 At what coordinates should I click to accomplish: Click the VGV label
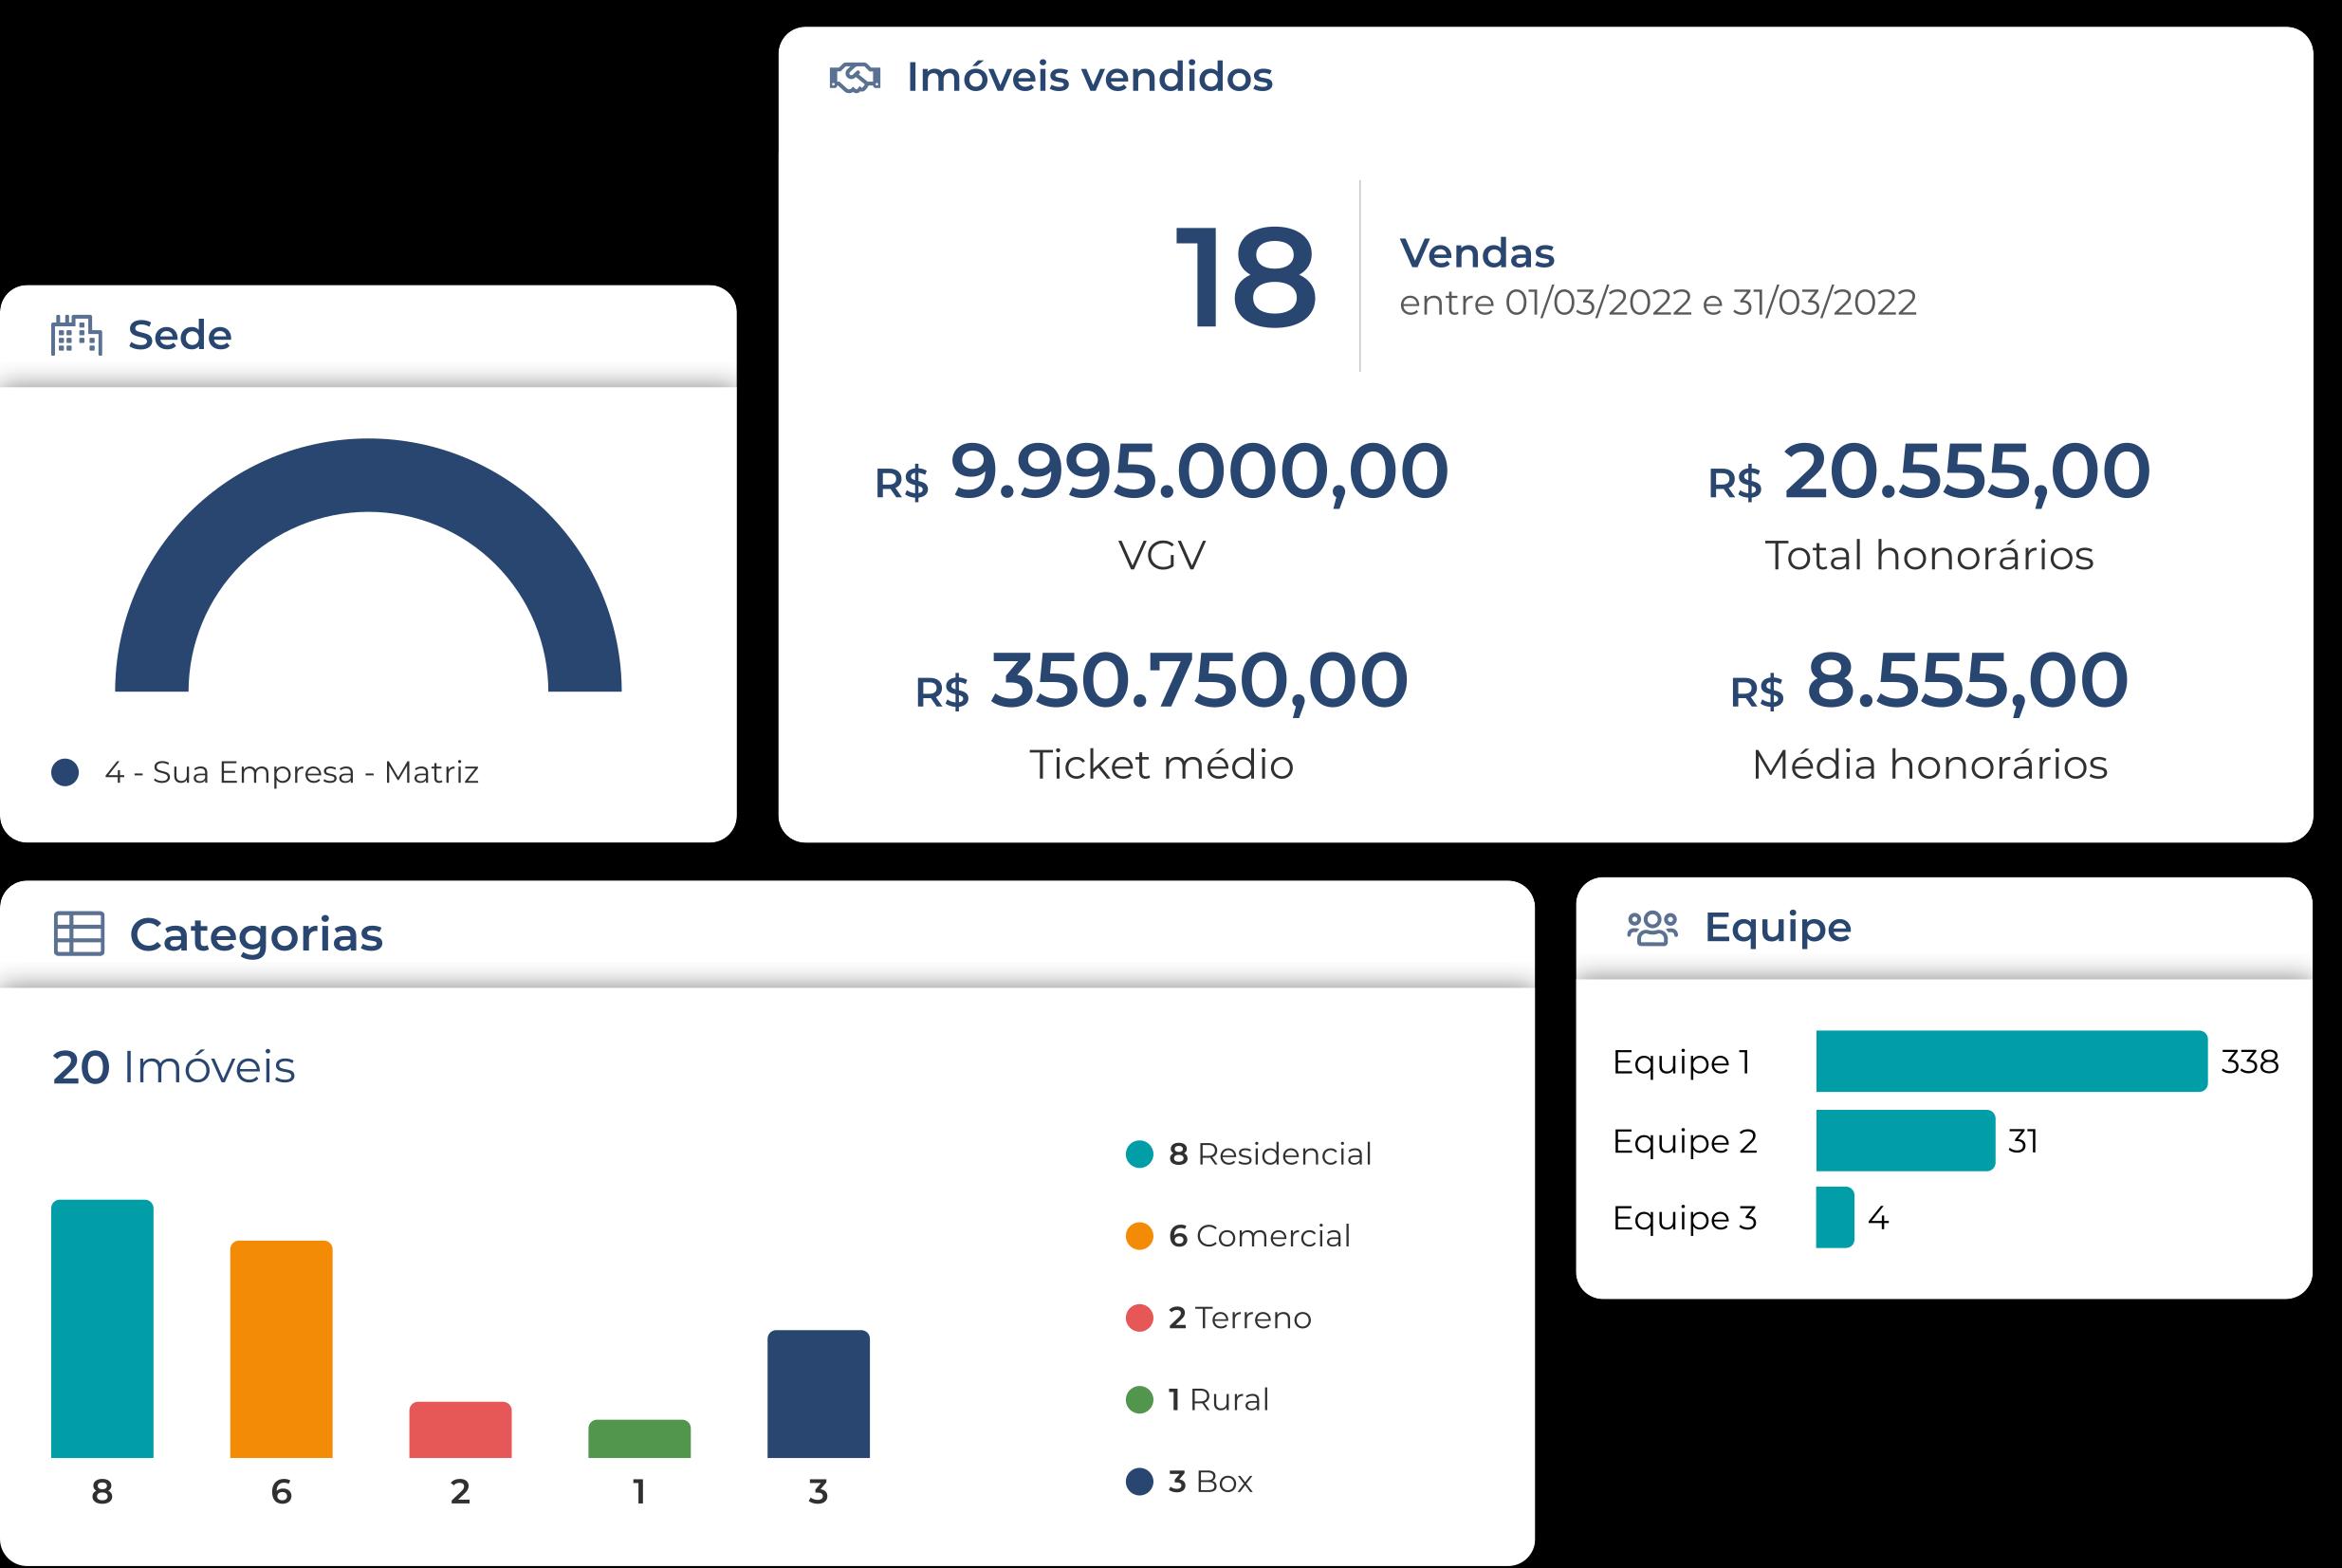point(1162,555)
